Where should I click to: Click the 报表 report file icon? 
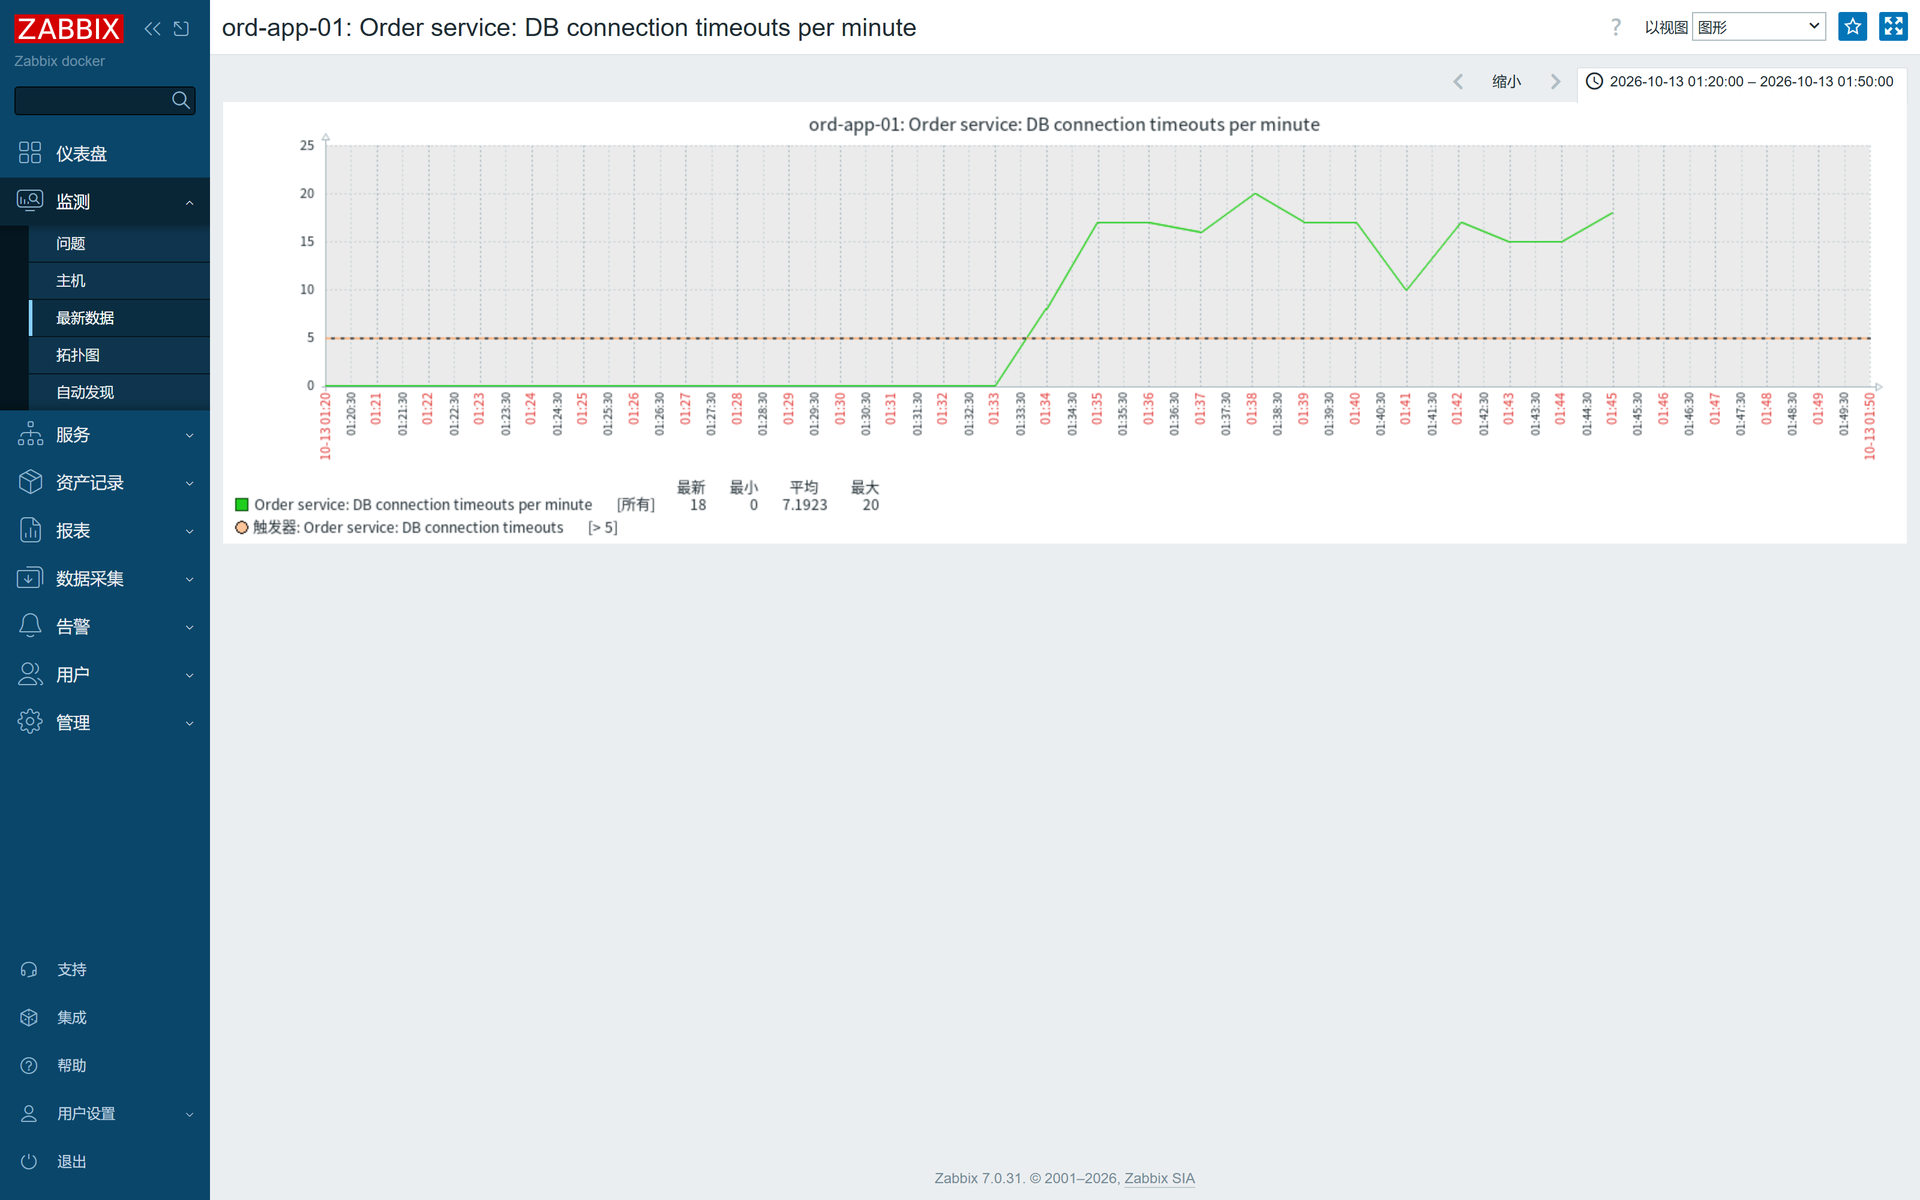pos(30,530)
